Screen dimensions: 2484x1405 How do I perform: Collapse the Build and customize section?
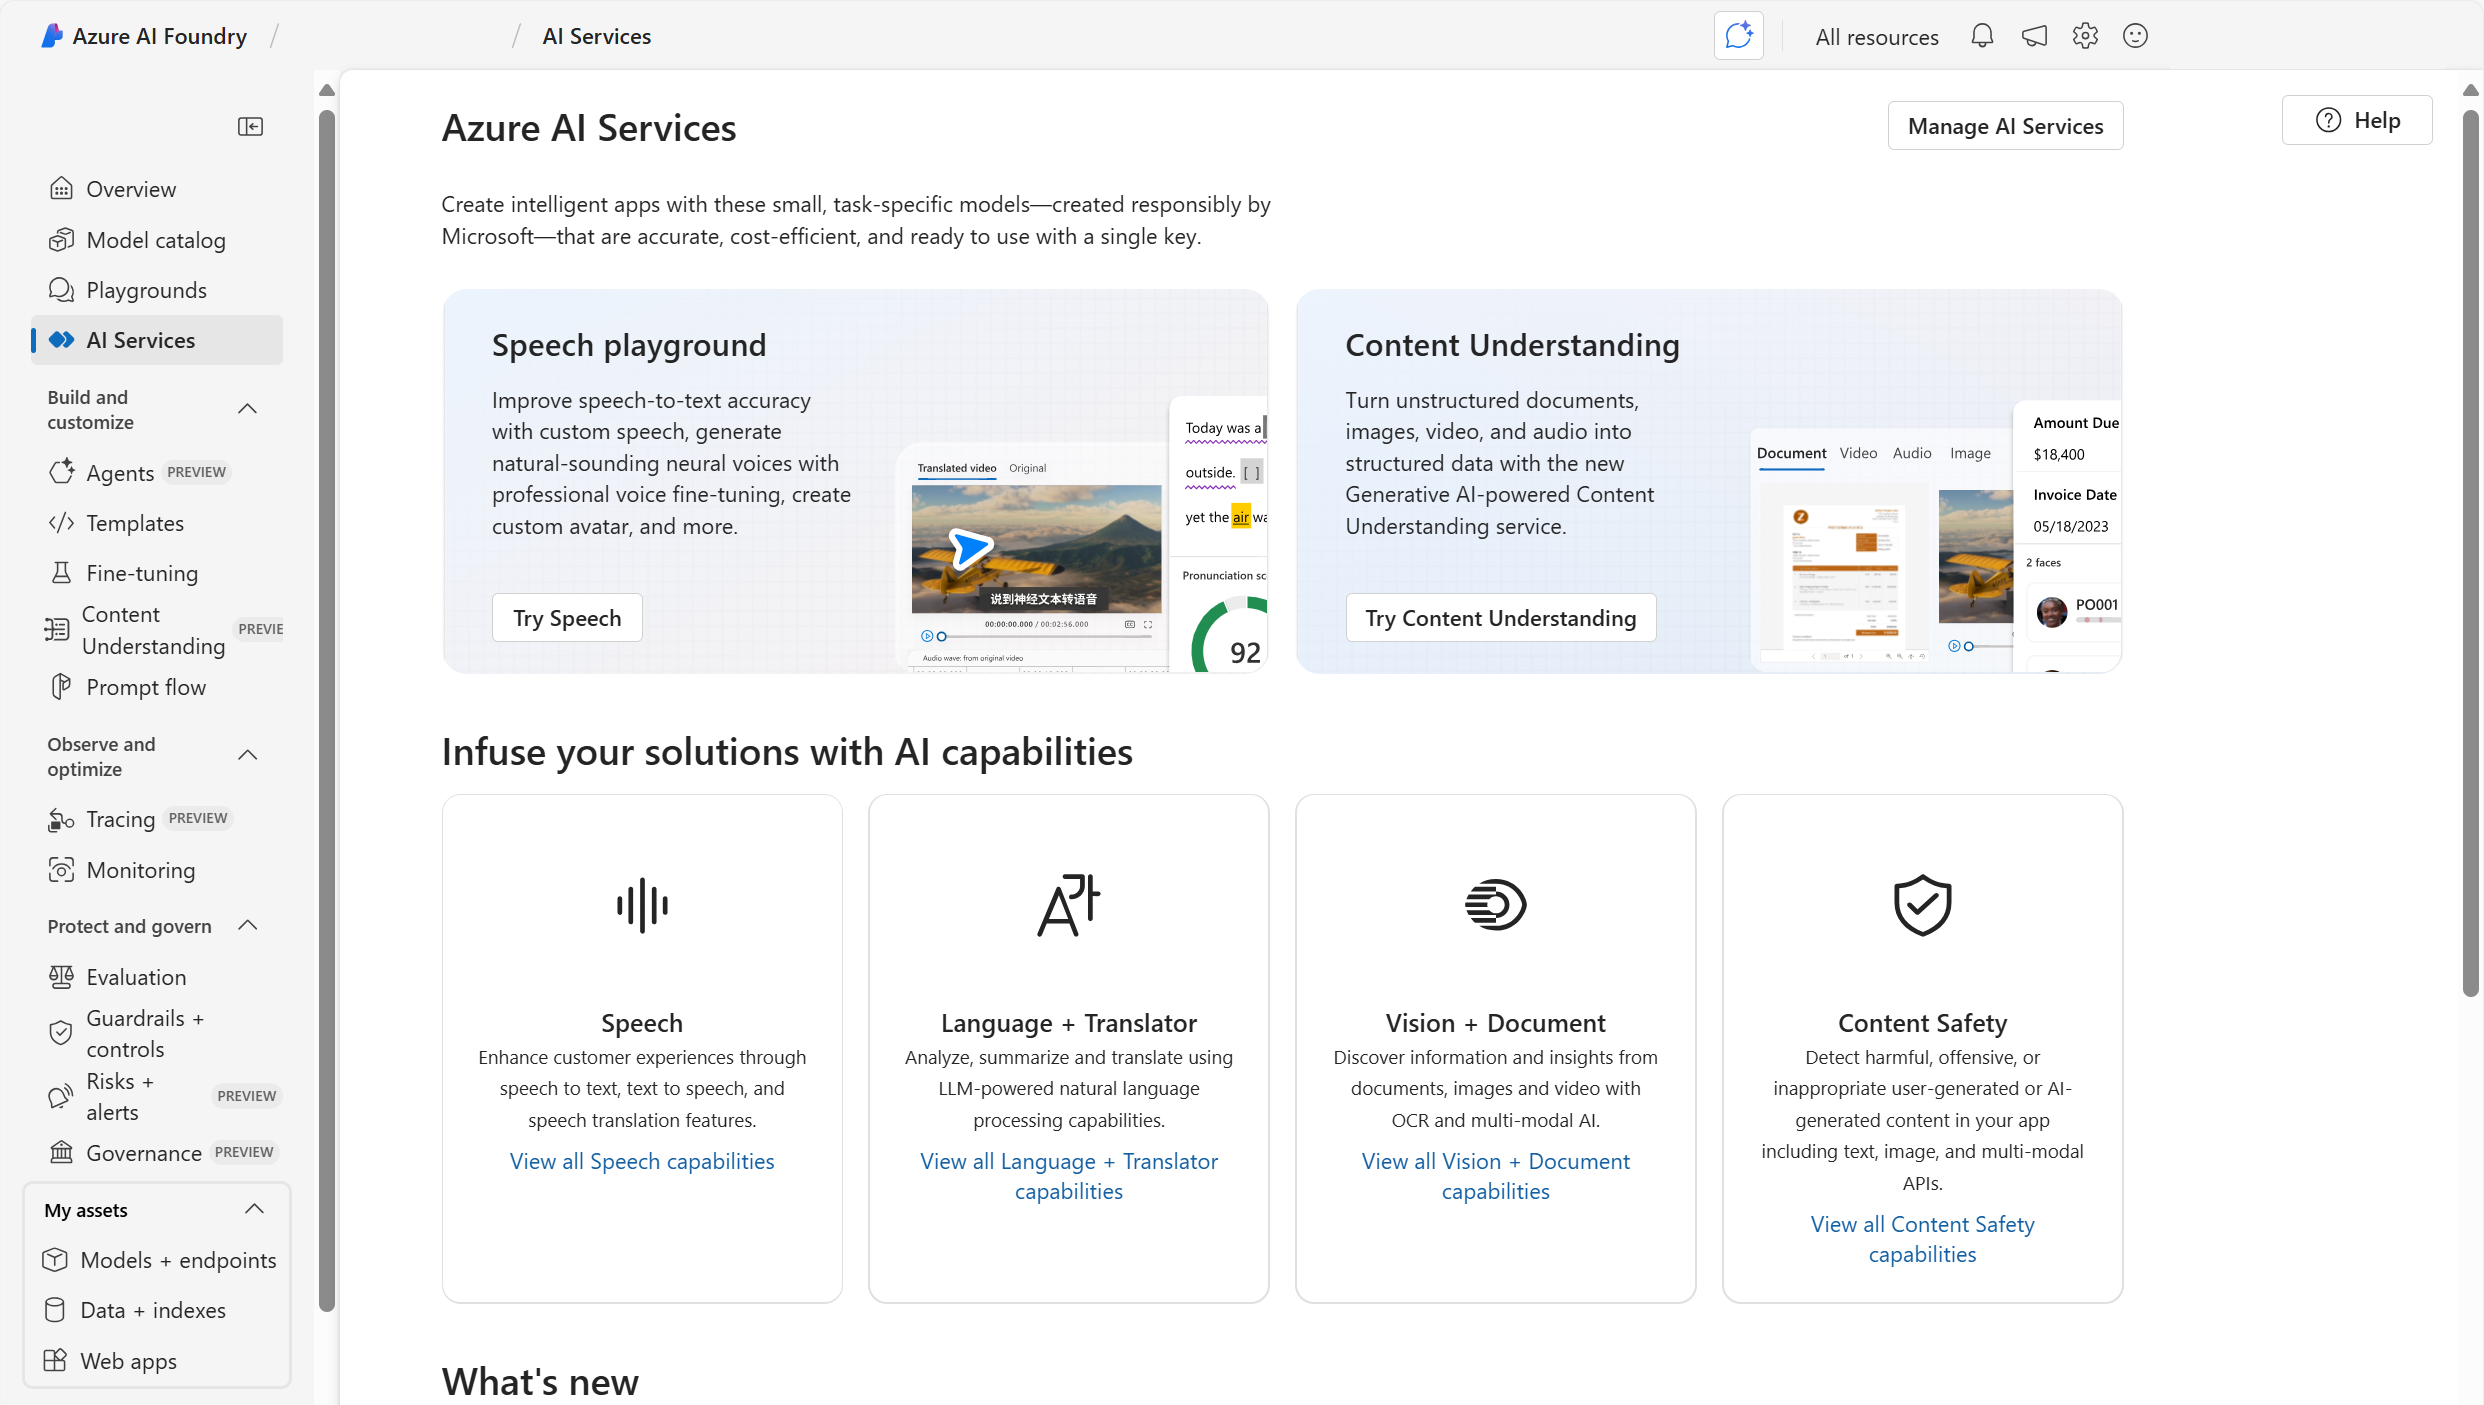248,409
